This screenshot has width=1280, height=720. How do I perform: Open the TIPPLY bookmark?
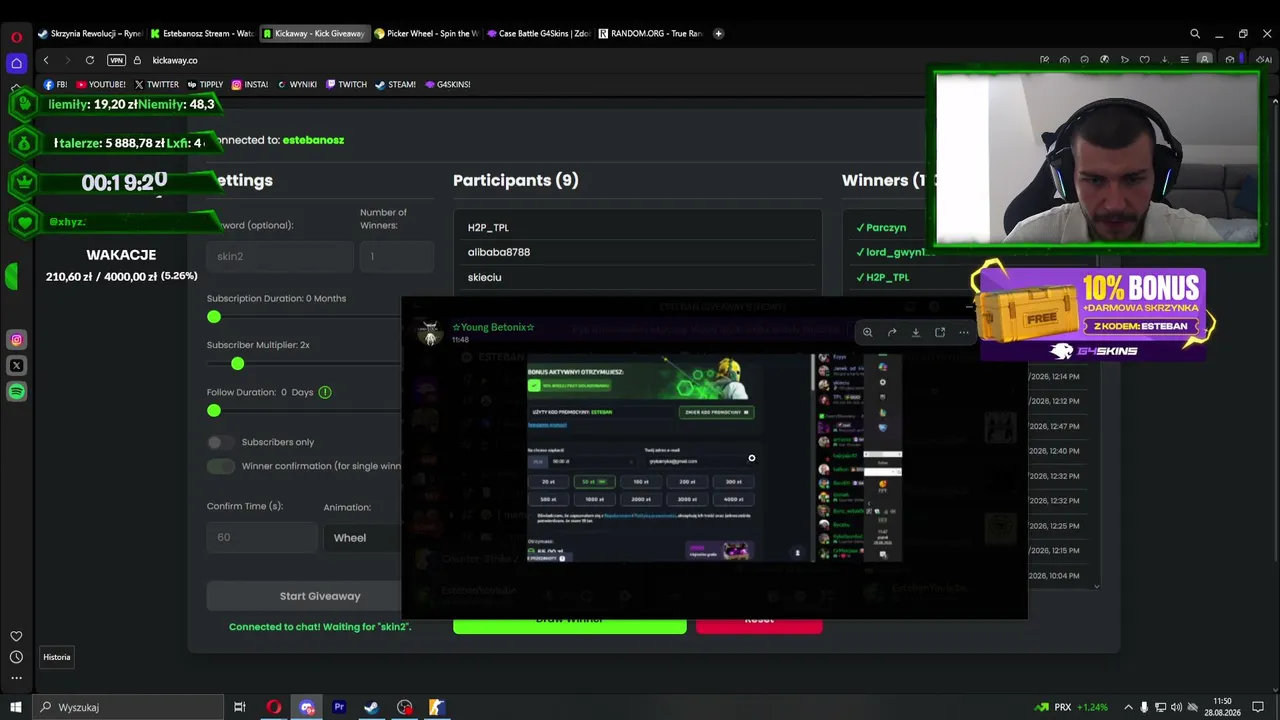(205, 84)
